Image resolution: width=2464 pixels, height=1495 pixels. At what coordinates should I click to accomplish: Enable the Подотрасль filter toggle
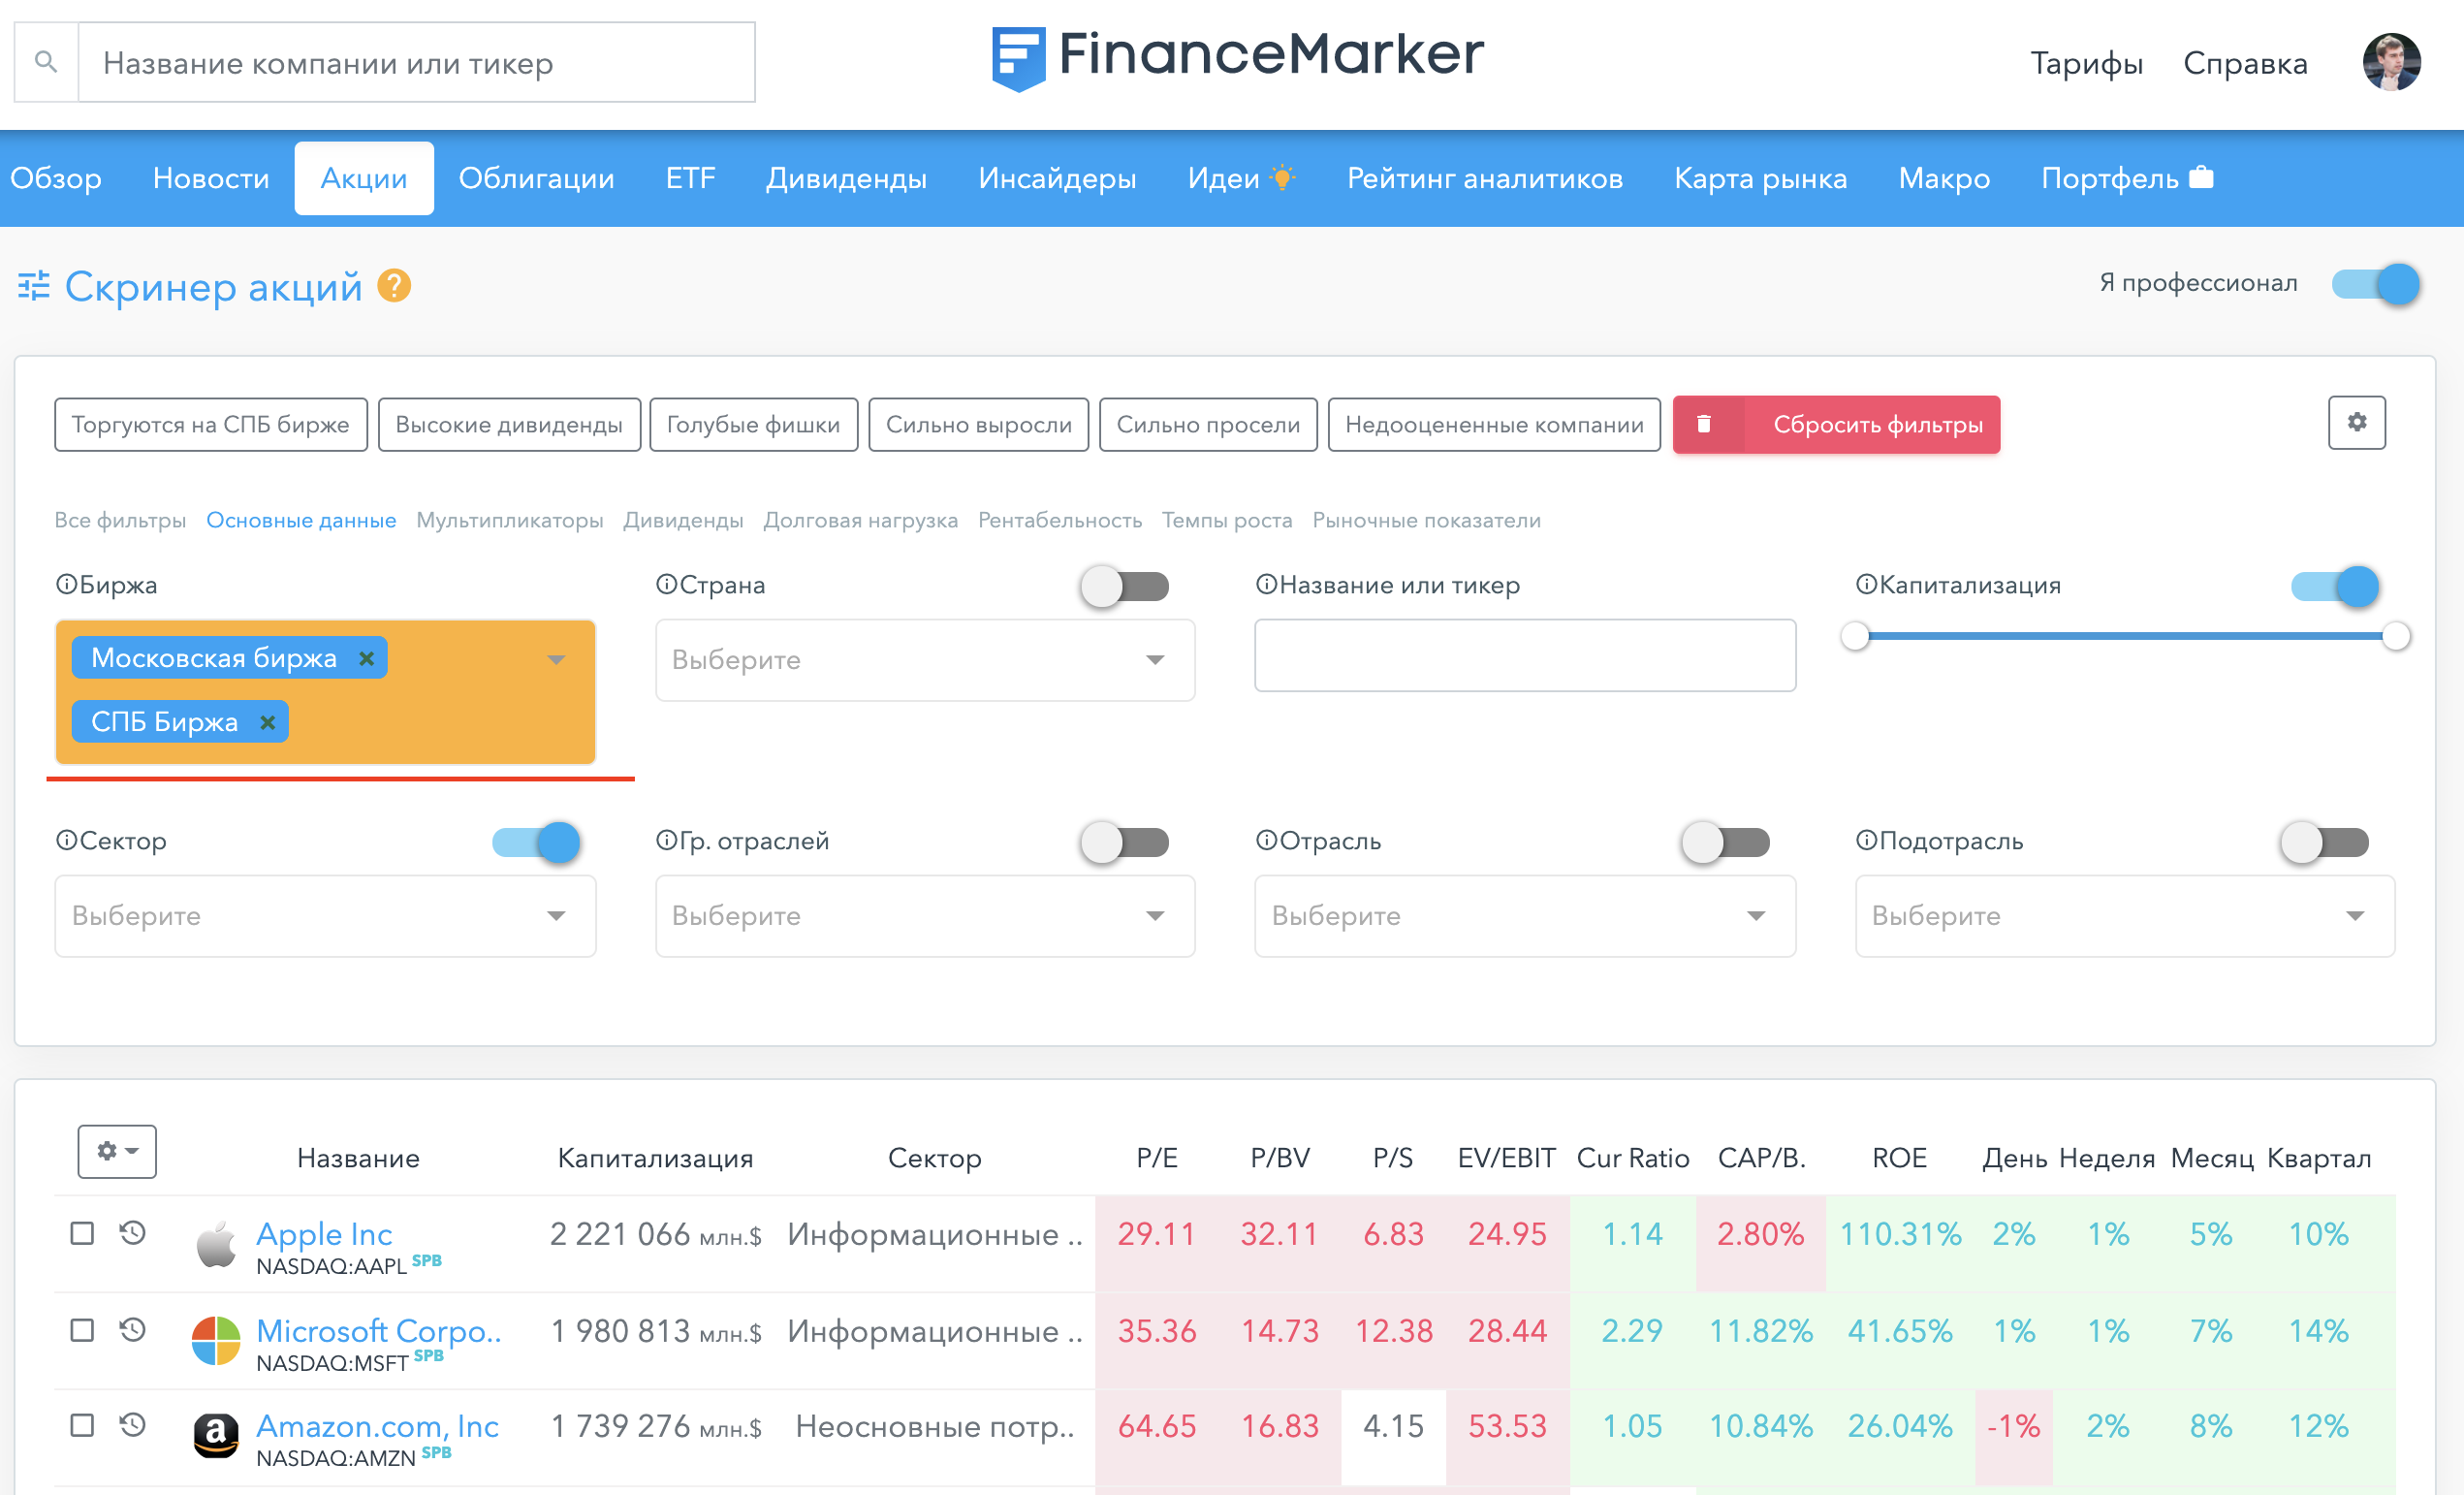point(2325,842)
